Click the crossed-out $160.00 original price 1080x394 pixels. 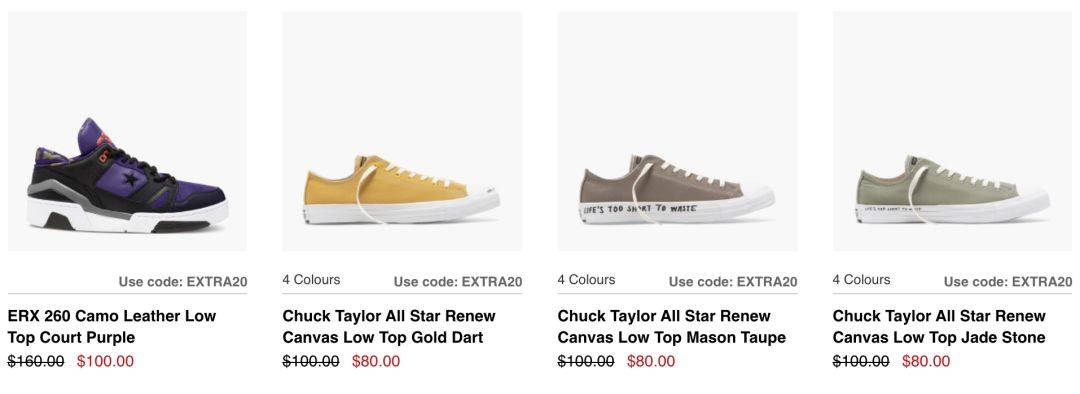pyautogui.click(x=36, y=362)
